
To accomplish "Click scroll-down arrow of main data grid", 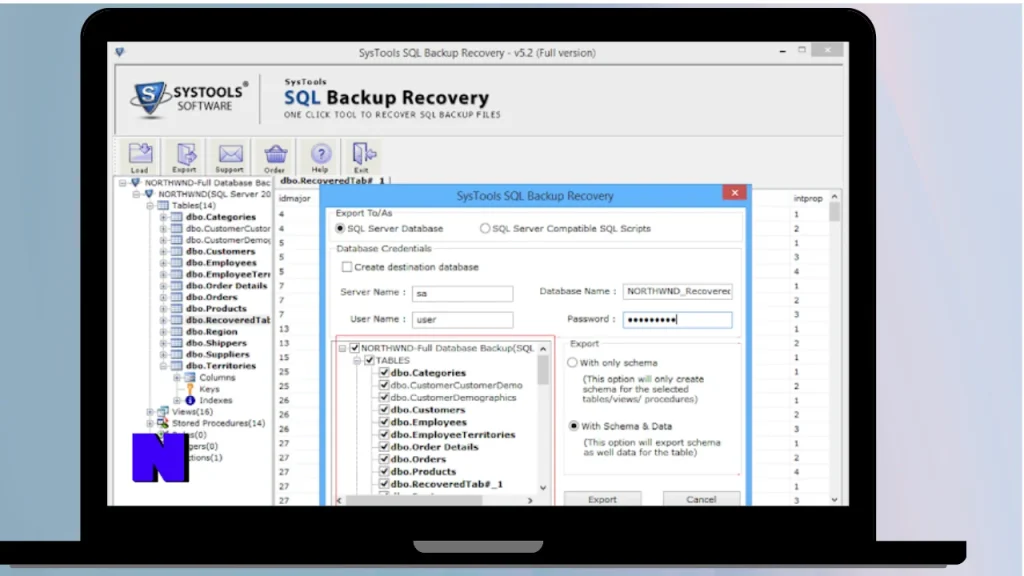I will click(x=835, y=500).
